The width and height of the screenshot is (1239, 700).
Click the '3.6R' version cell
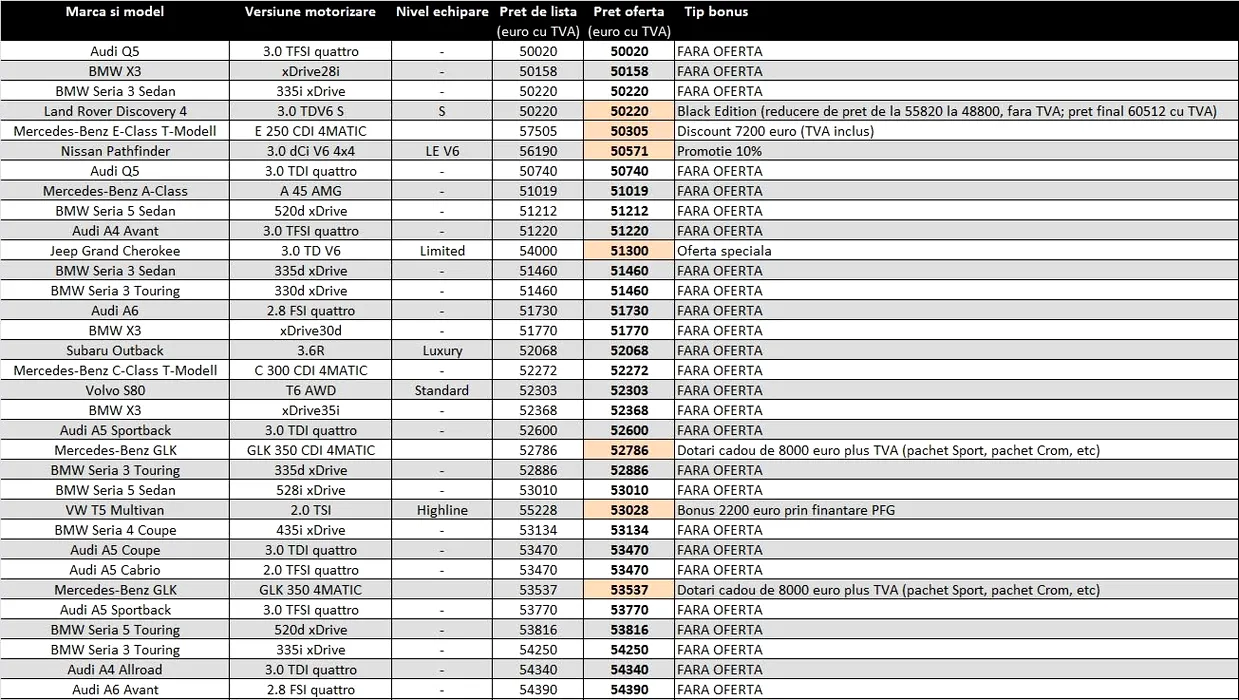pos(311,351)
